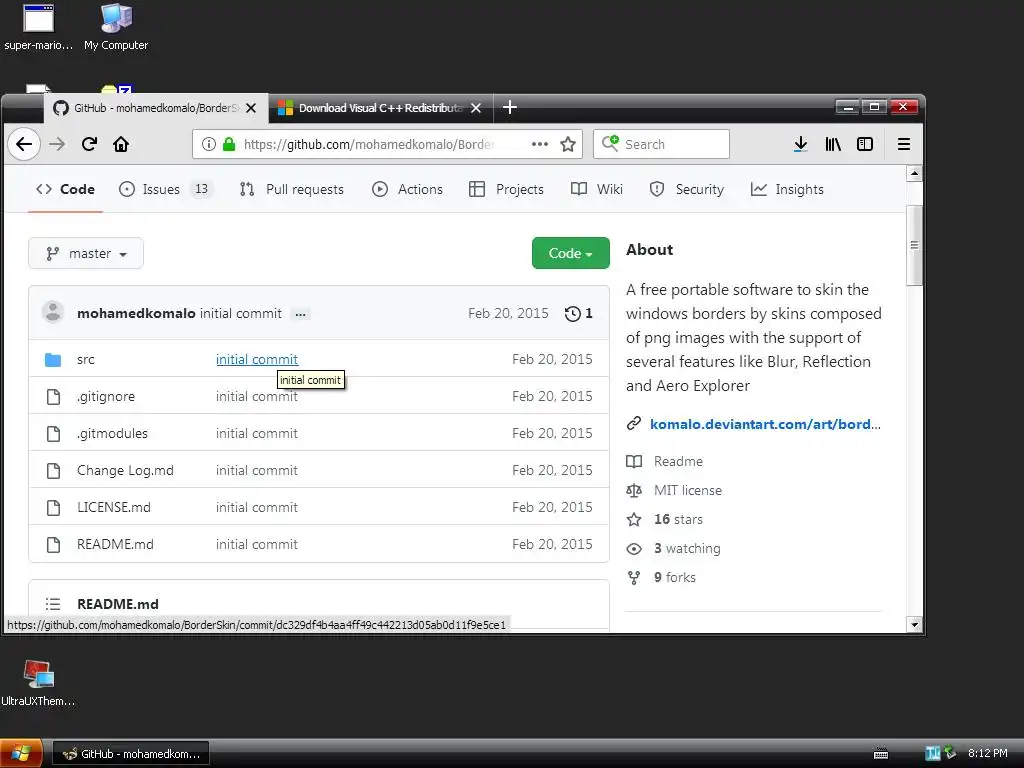The height and width of the screenshot is (768, 1024).
Task: Go to Pull requests tab
Action: tap(291, 189)
